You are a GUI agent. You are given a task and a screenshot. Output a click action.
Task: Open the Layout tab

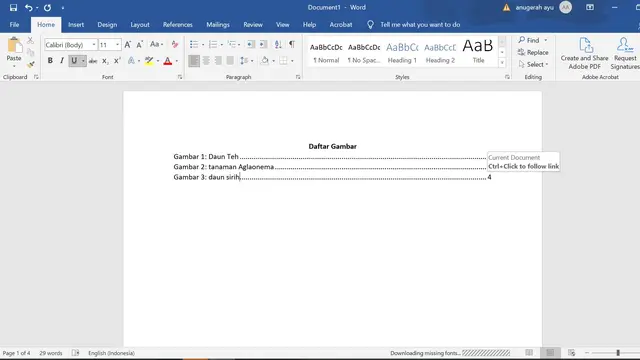coord(140,24)
